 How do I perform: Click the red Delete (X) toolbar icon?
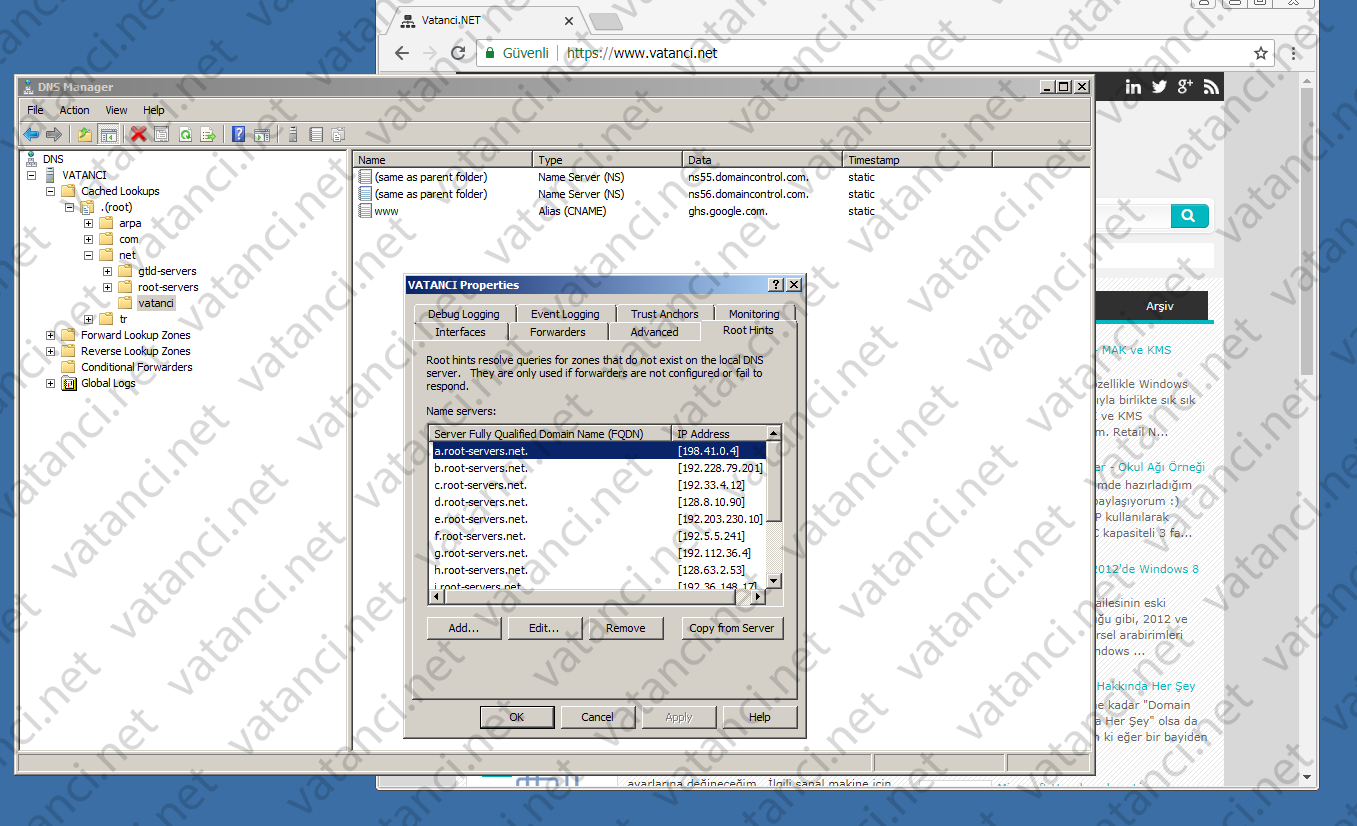coord(140,134)
